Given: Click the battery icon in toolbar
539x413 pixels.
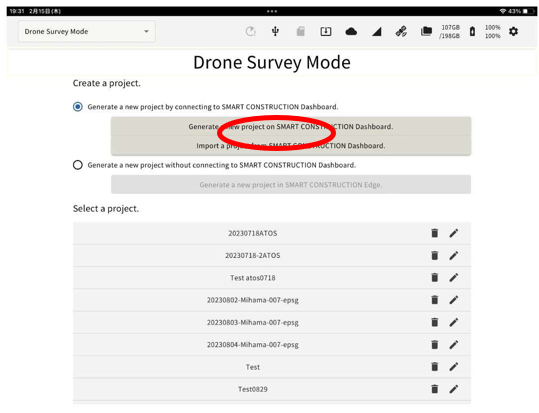Looking at the screenshot, I should [x=472, y=32].
